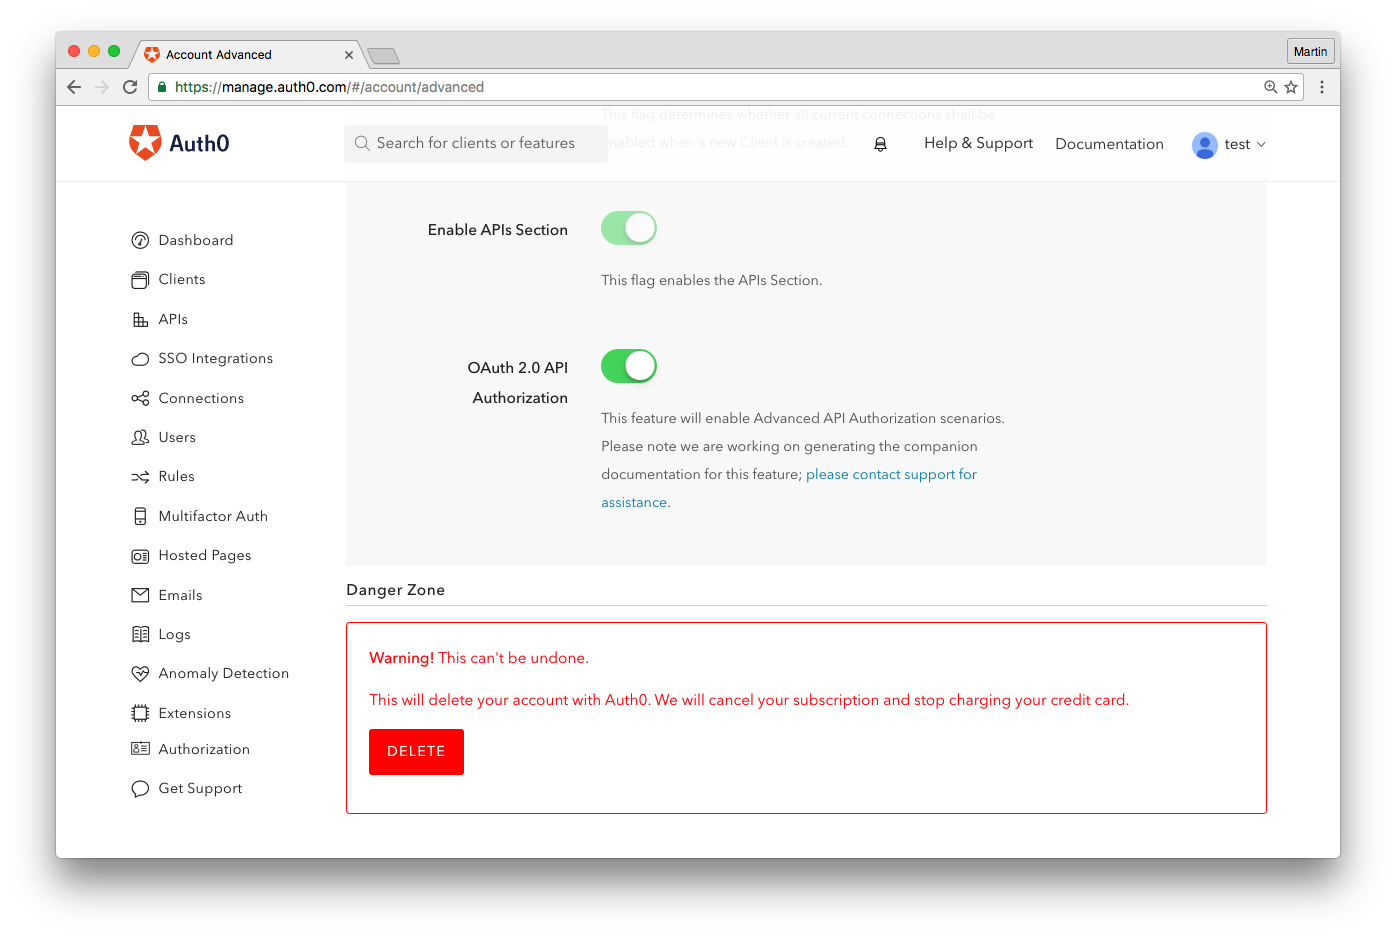The width and height of the screenshot is (1396, 938).
Task: Click This flag enables the APIs Section text
Action: tap(711, 280)
